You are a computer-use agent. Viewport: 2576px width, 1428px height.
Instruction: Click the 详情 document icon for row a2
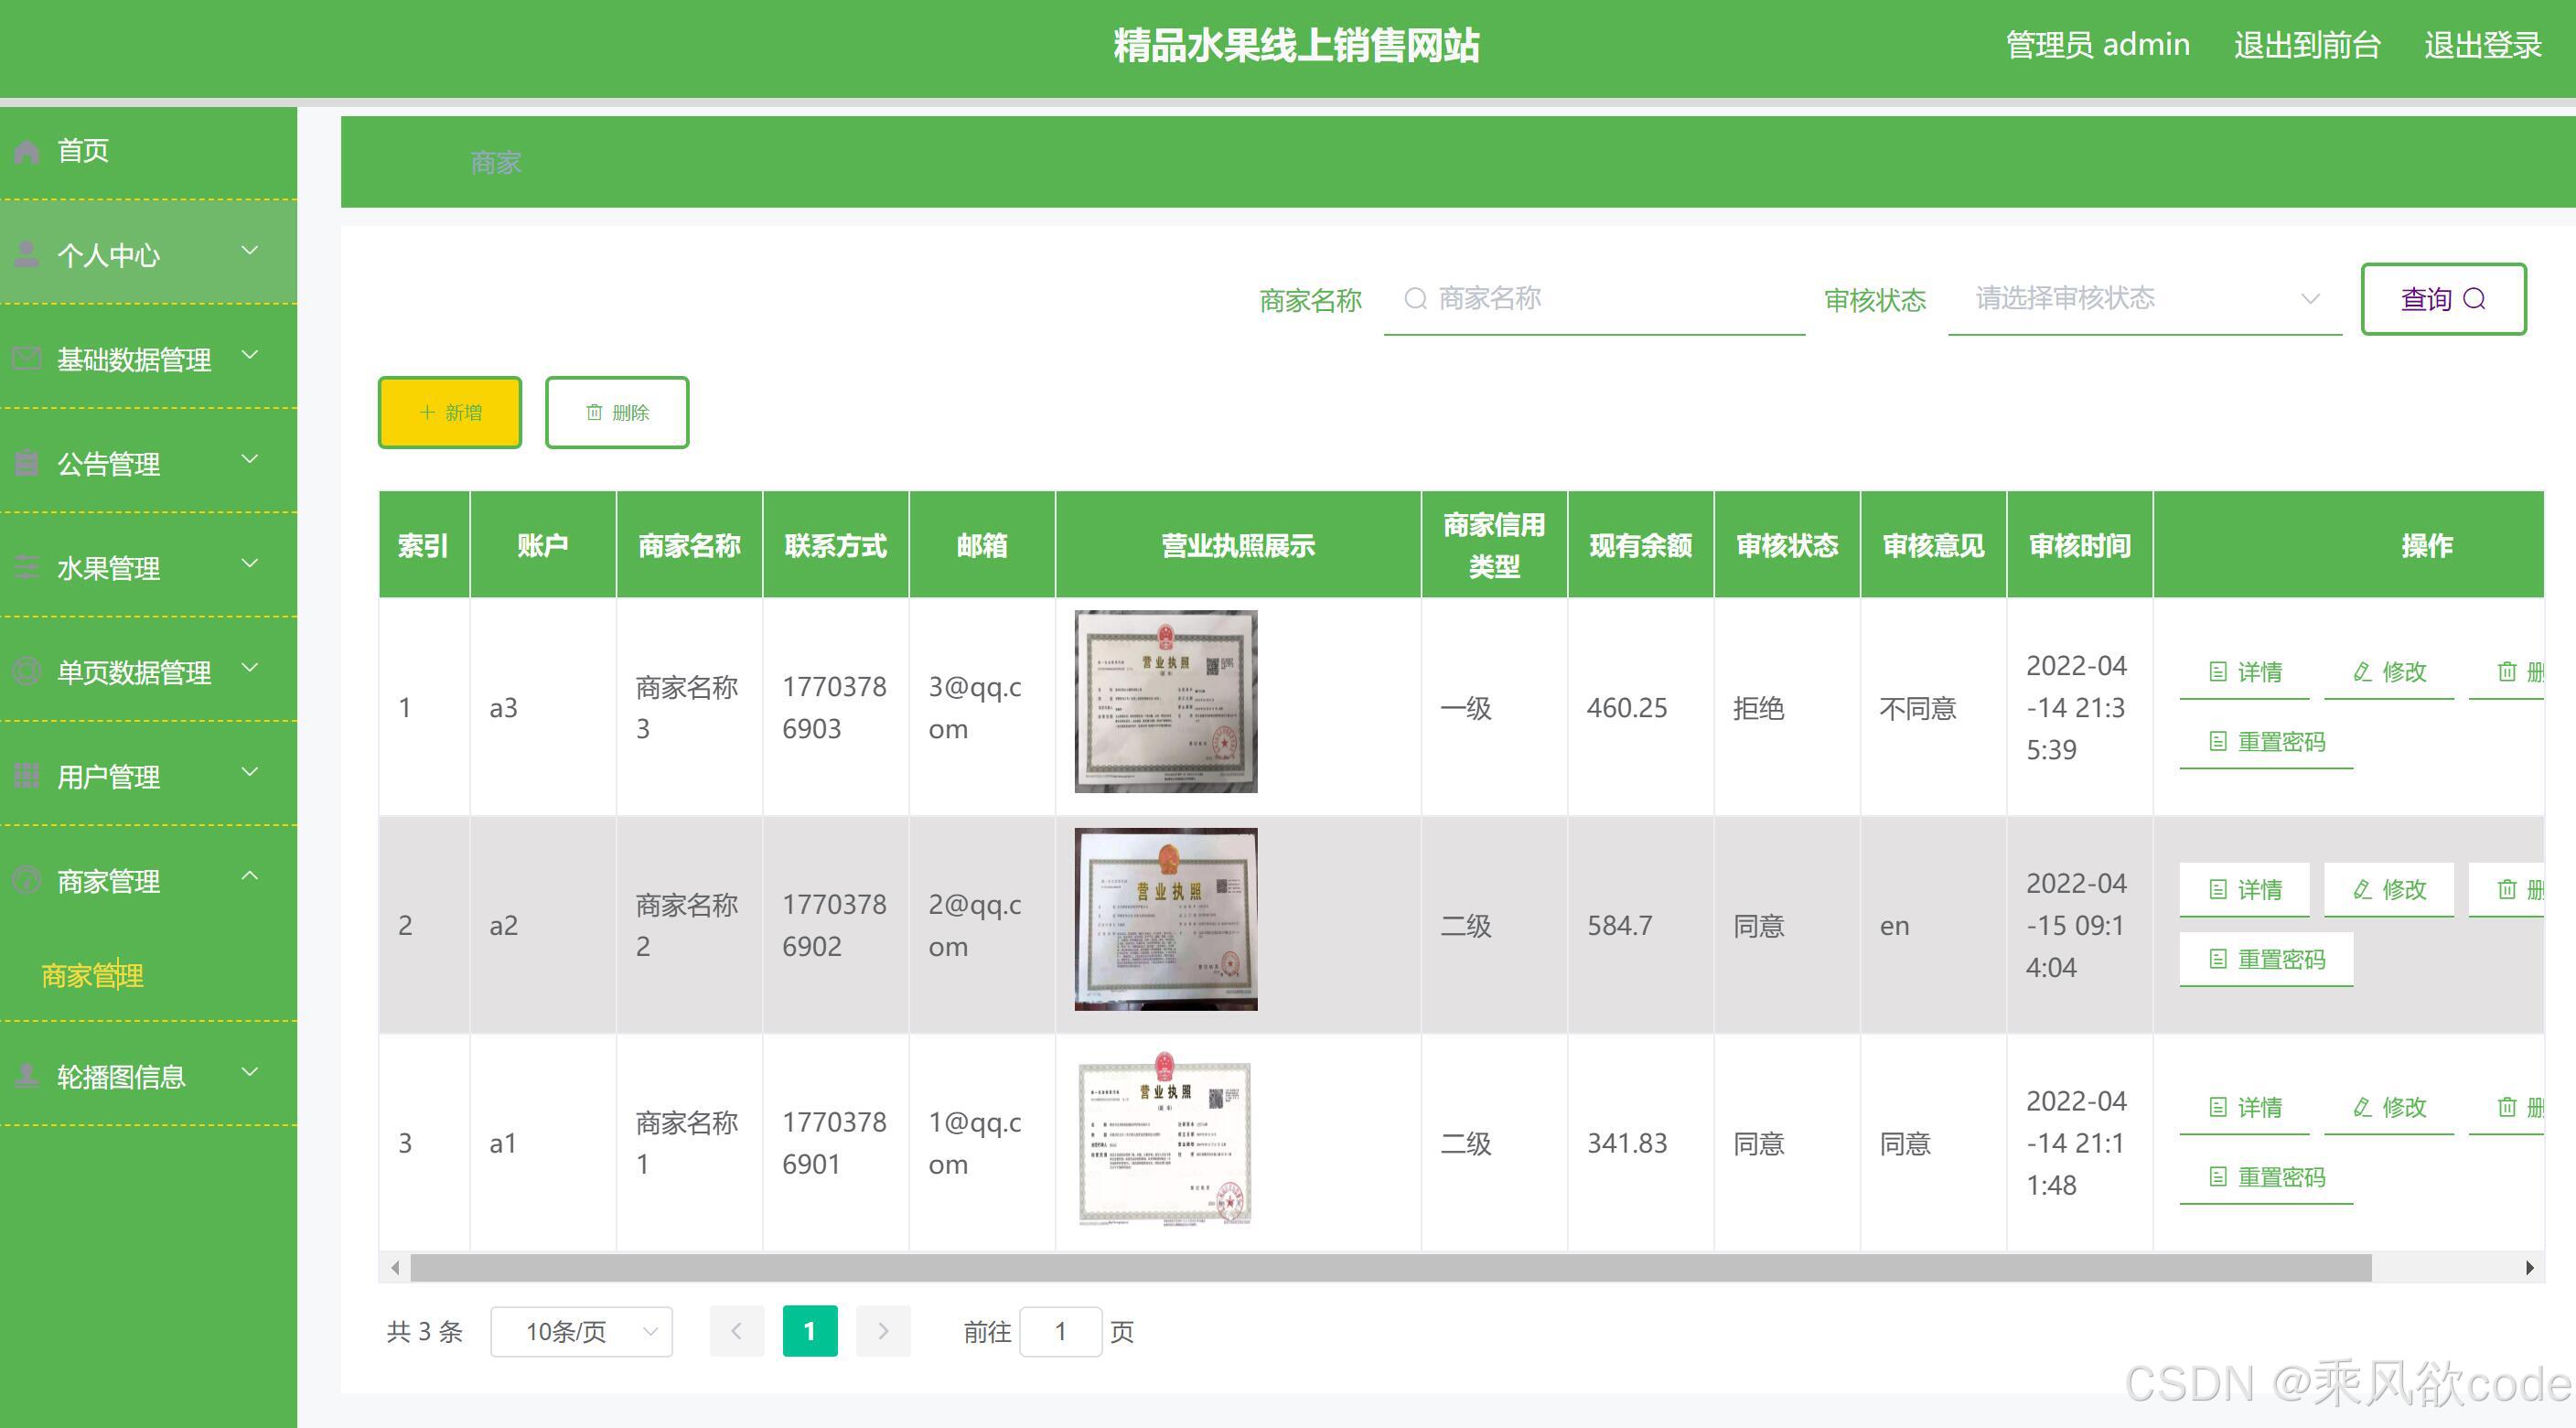pos(2218,890)
